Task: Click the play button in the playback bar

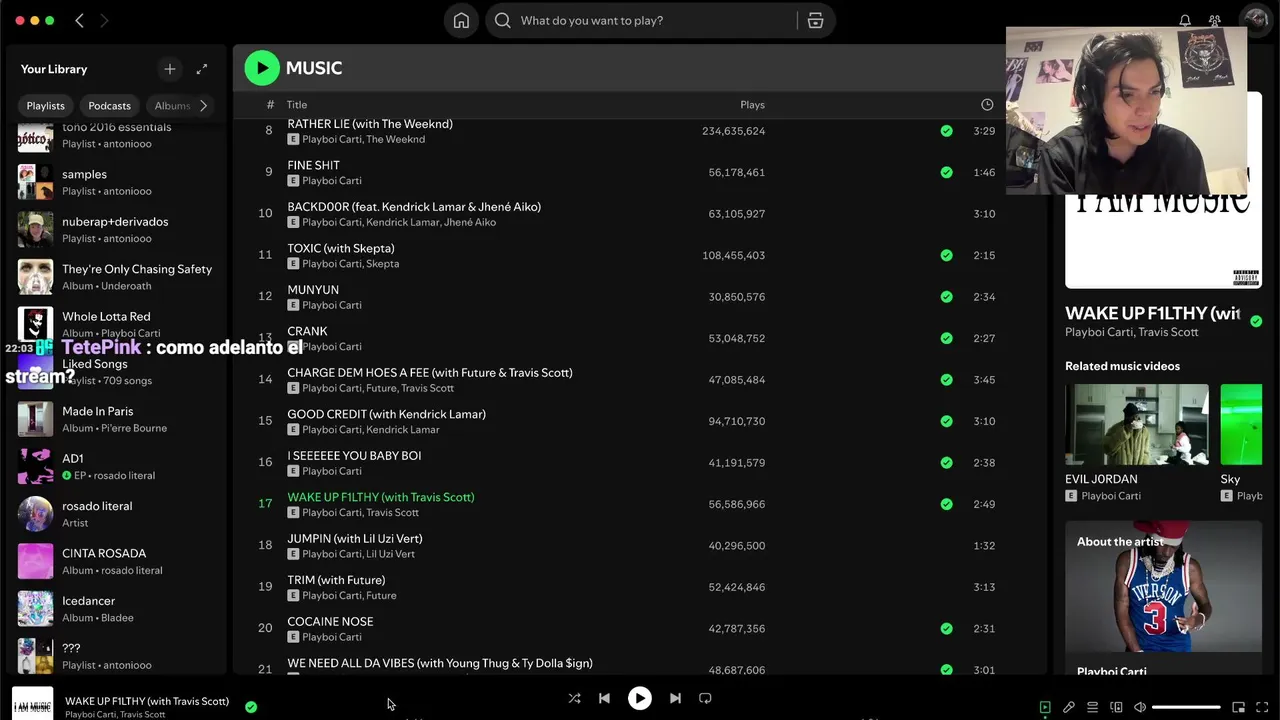Action: [x=639, y=698]
